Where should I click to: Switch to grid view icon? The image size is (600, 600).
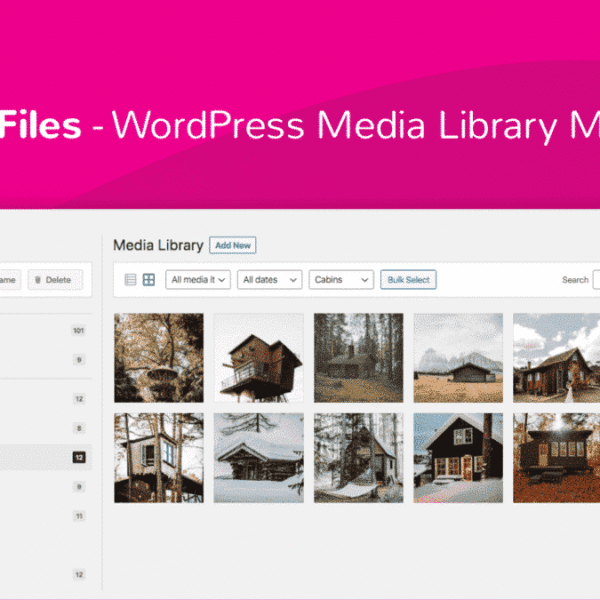click(x=148, y=280)
